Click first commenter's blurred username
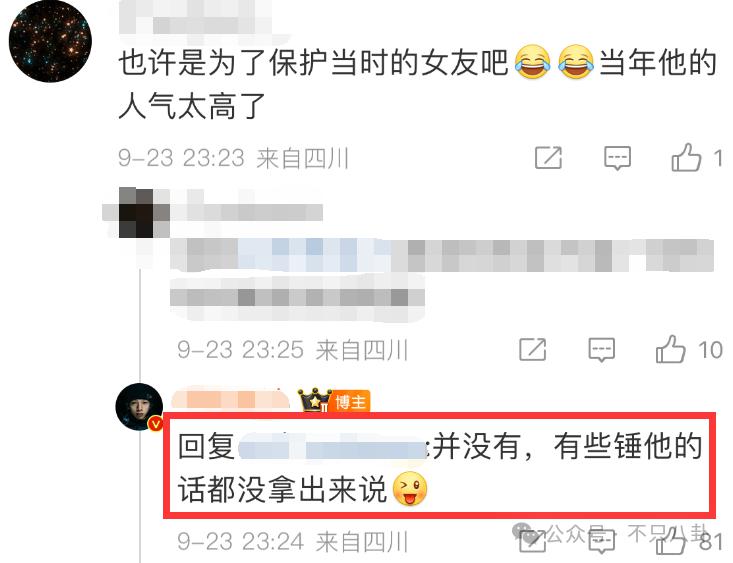 (x=196, y=19)
